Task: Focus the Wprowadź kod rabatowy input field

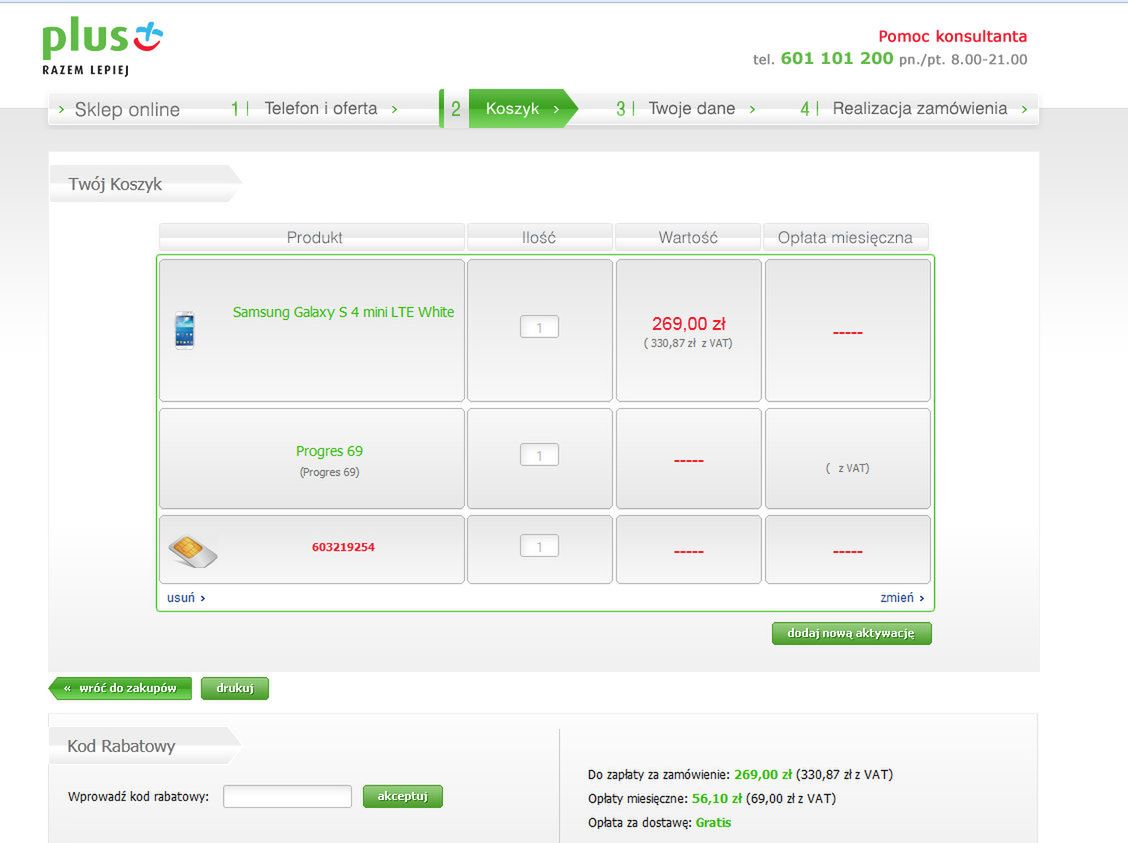Action: point(287,796)
